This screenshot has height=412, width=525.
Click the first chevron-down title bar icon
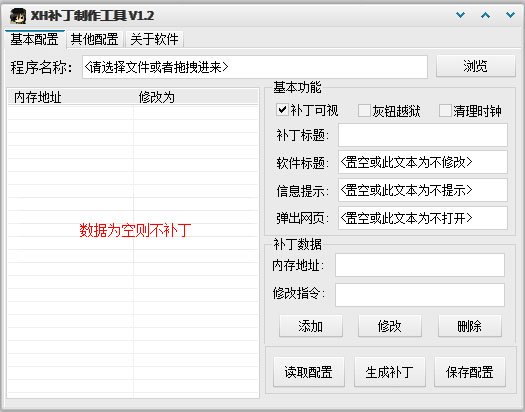point(461,15)
